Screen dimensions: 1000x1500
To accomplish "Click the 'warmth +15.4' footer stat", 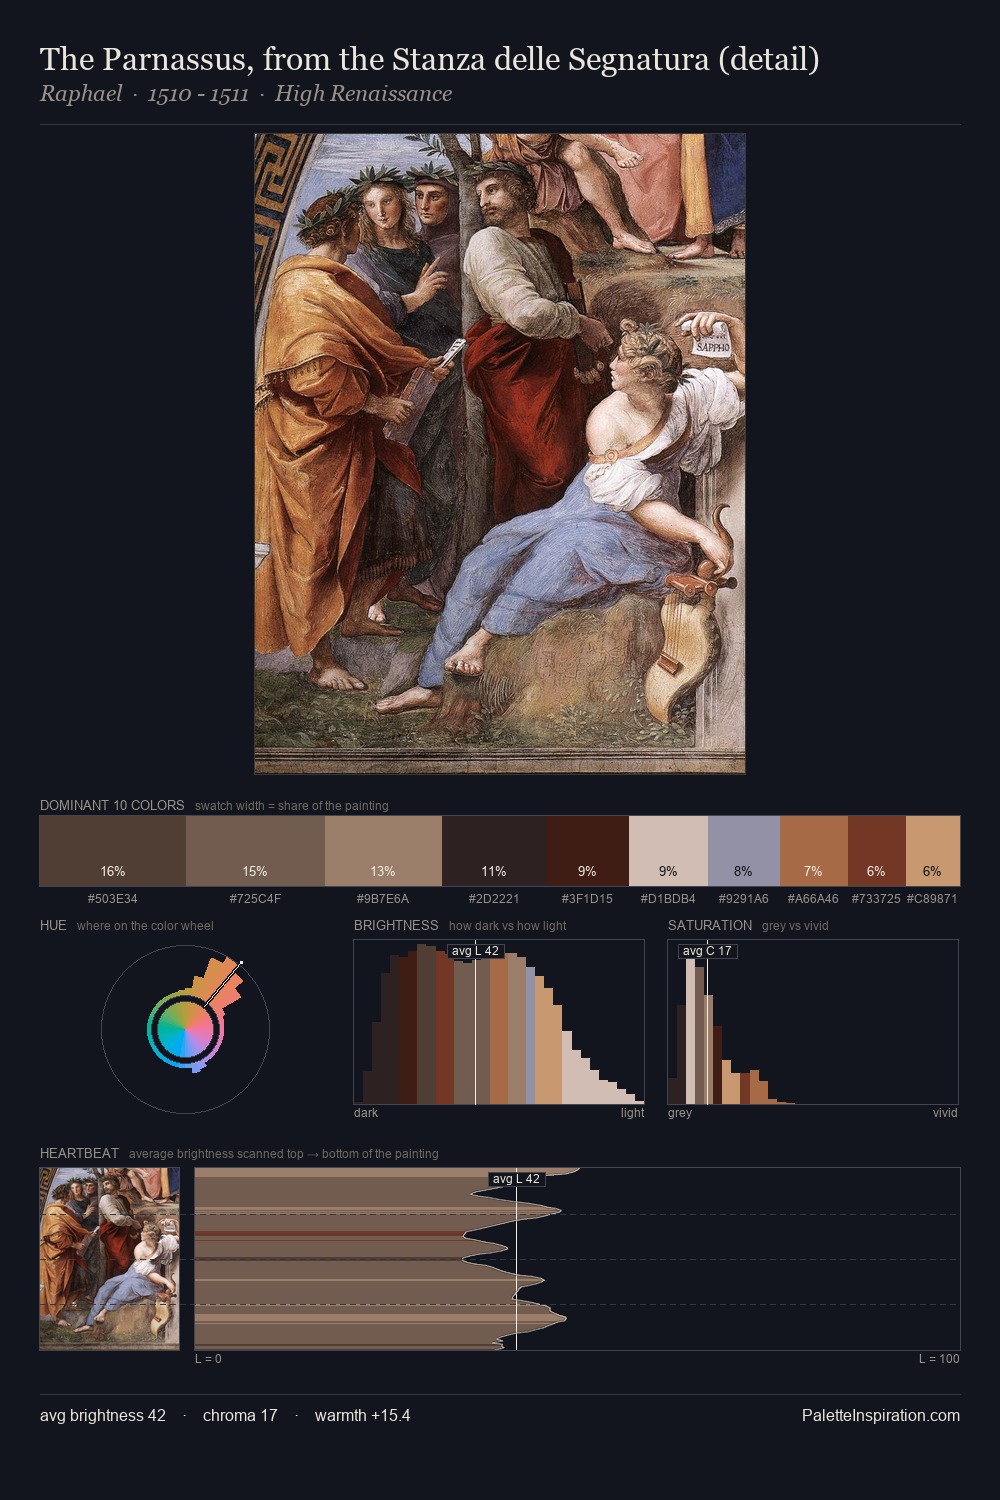I will [363, 1416].
